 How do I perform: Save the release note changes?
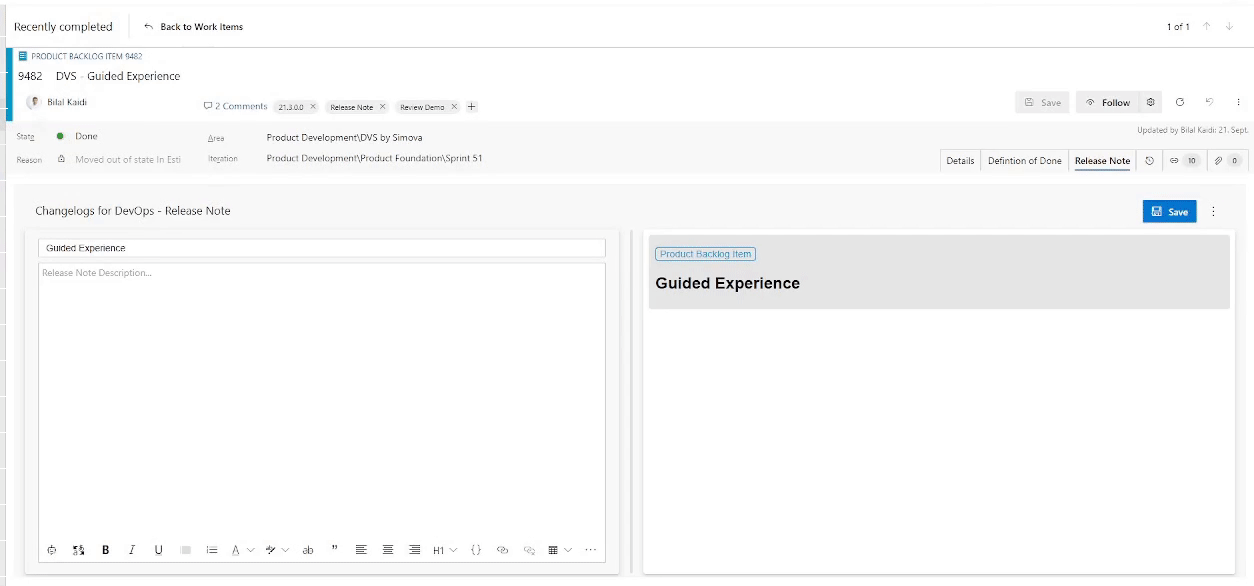point(1169,211)
